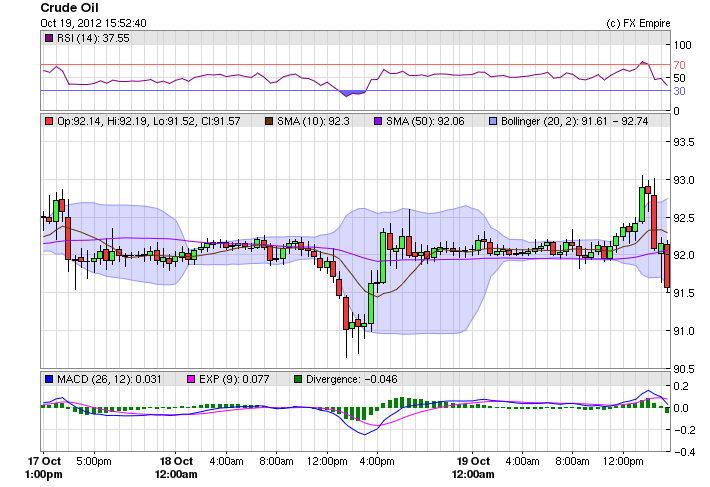Click the 93.0 price axis label
The image size is (710, 487).
click(684, 180)
